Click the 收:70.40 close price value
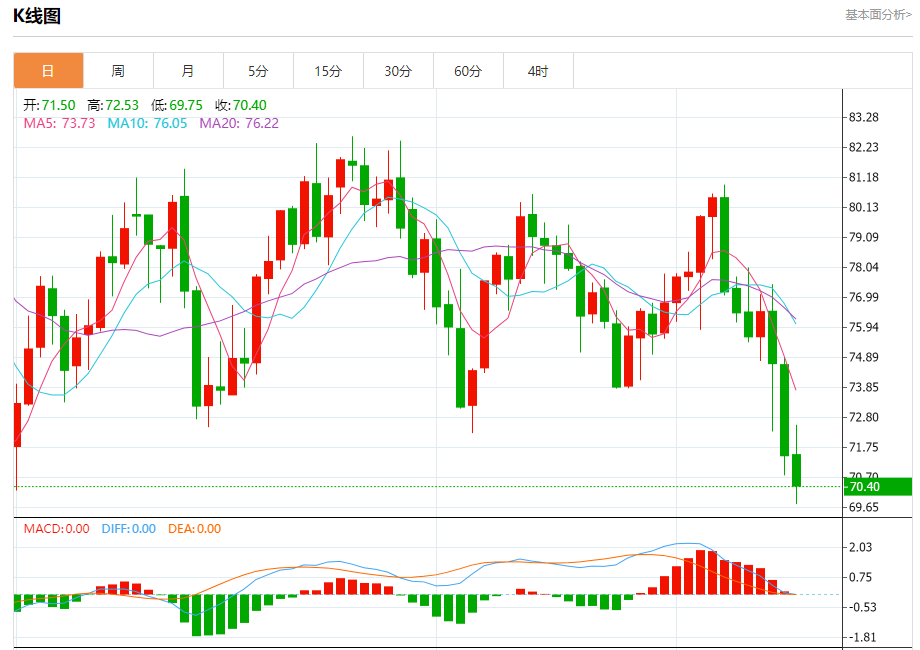Screen dimensions: 920x650 click(241, 105)
